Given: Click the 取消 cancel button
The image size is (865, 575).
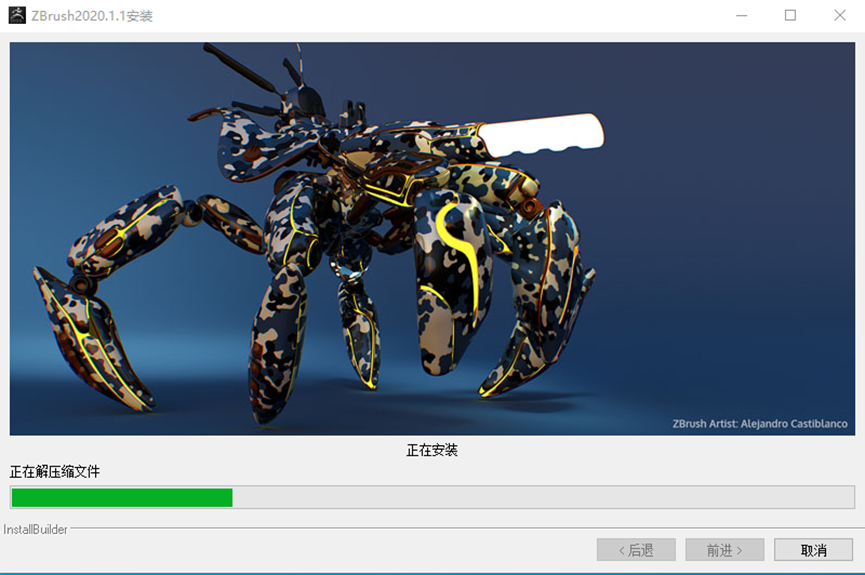Looking at the screenshot, I should coord(813,550).
